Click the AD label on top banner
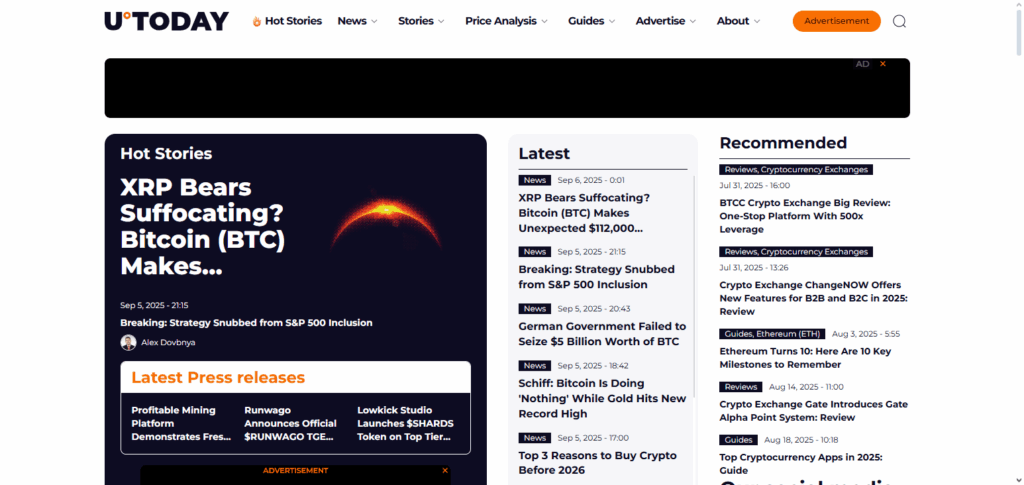The image size is (1024, 485). point(862,64)
